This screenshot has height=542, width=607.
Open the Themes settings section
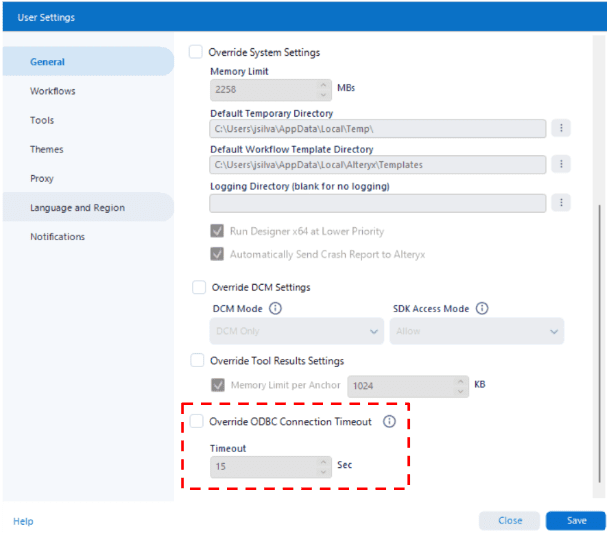click(47, 149)
